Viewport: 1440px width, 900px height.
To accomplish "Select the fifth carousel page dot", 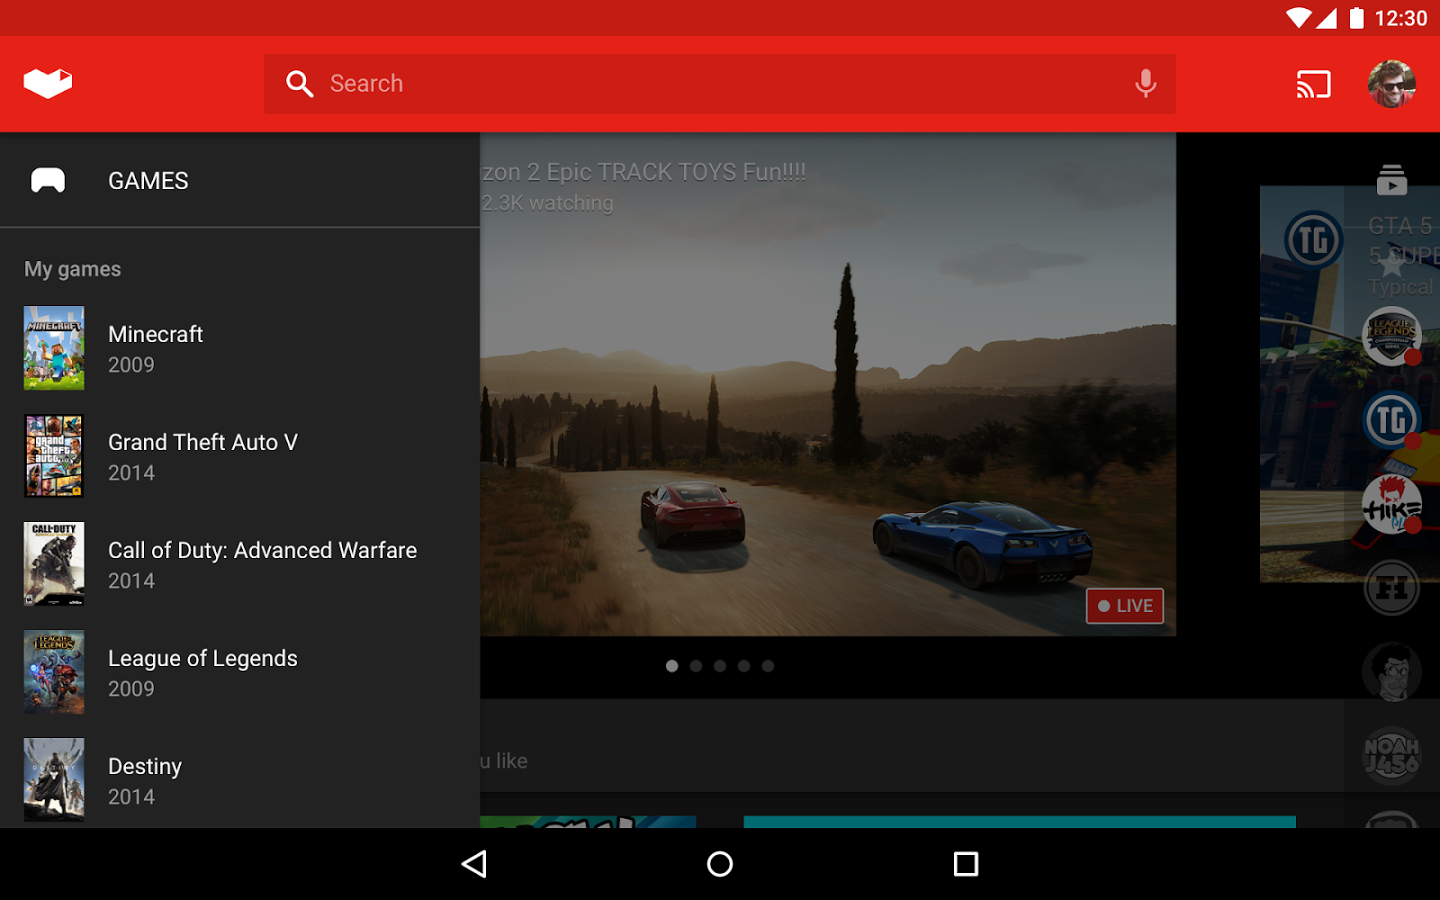I will (x=768, y=666).
